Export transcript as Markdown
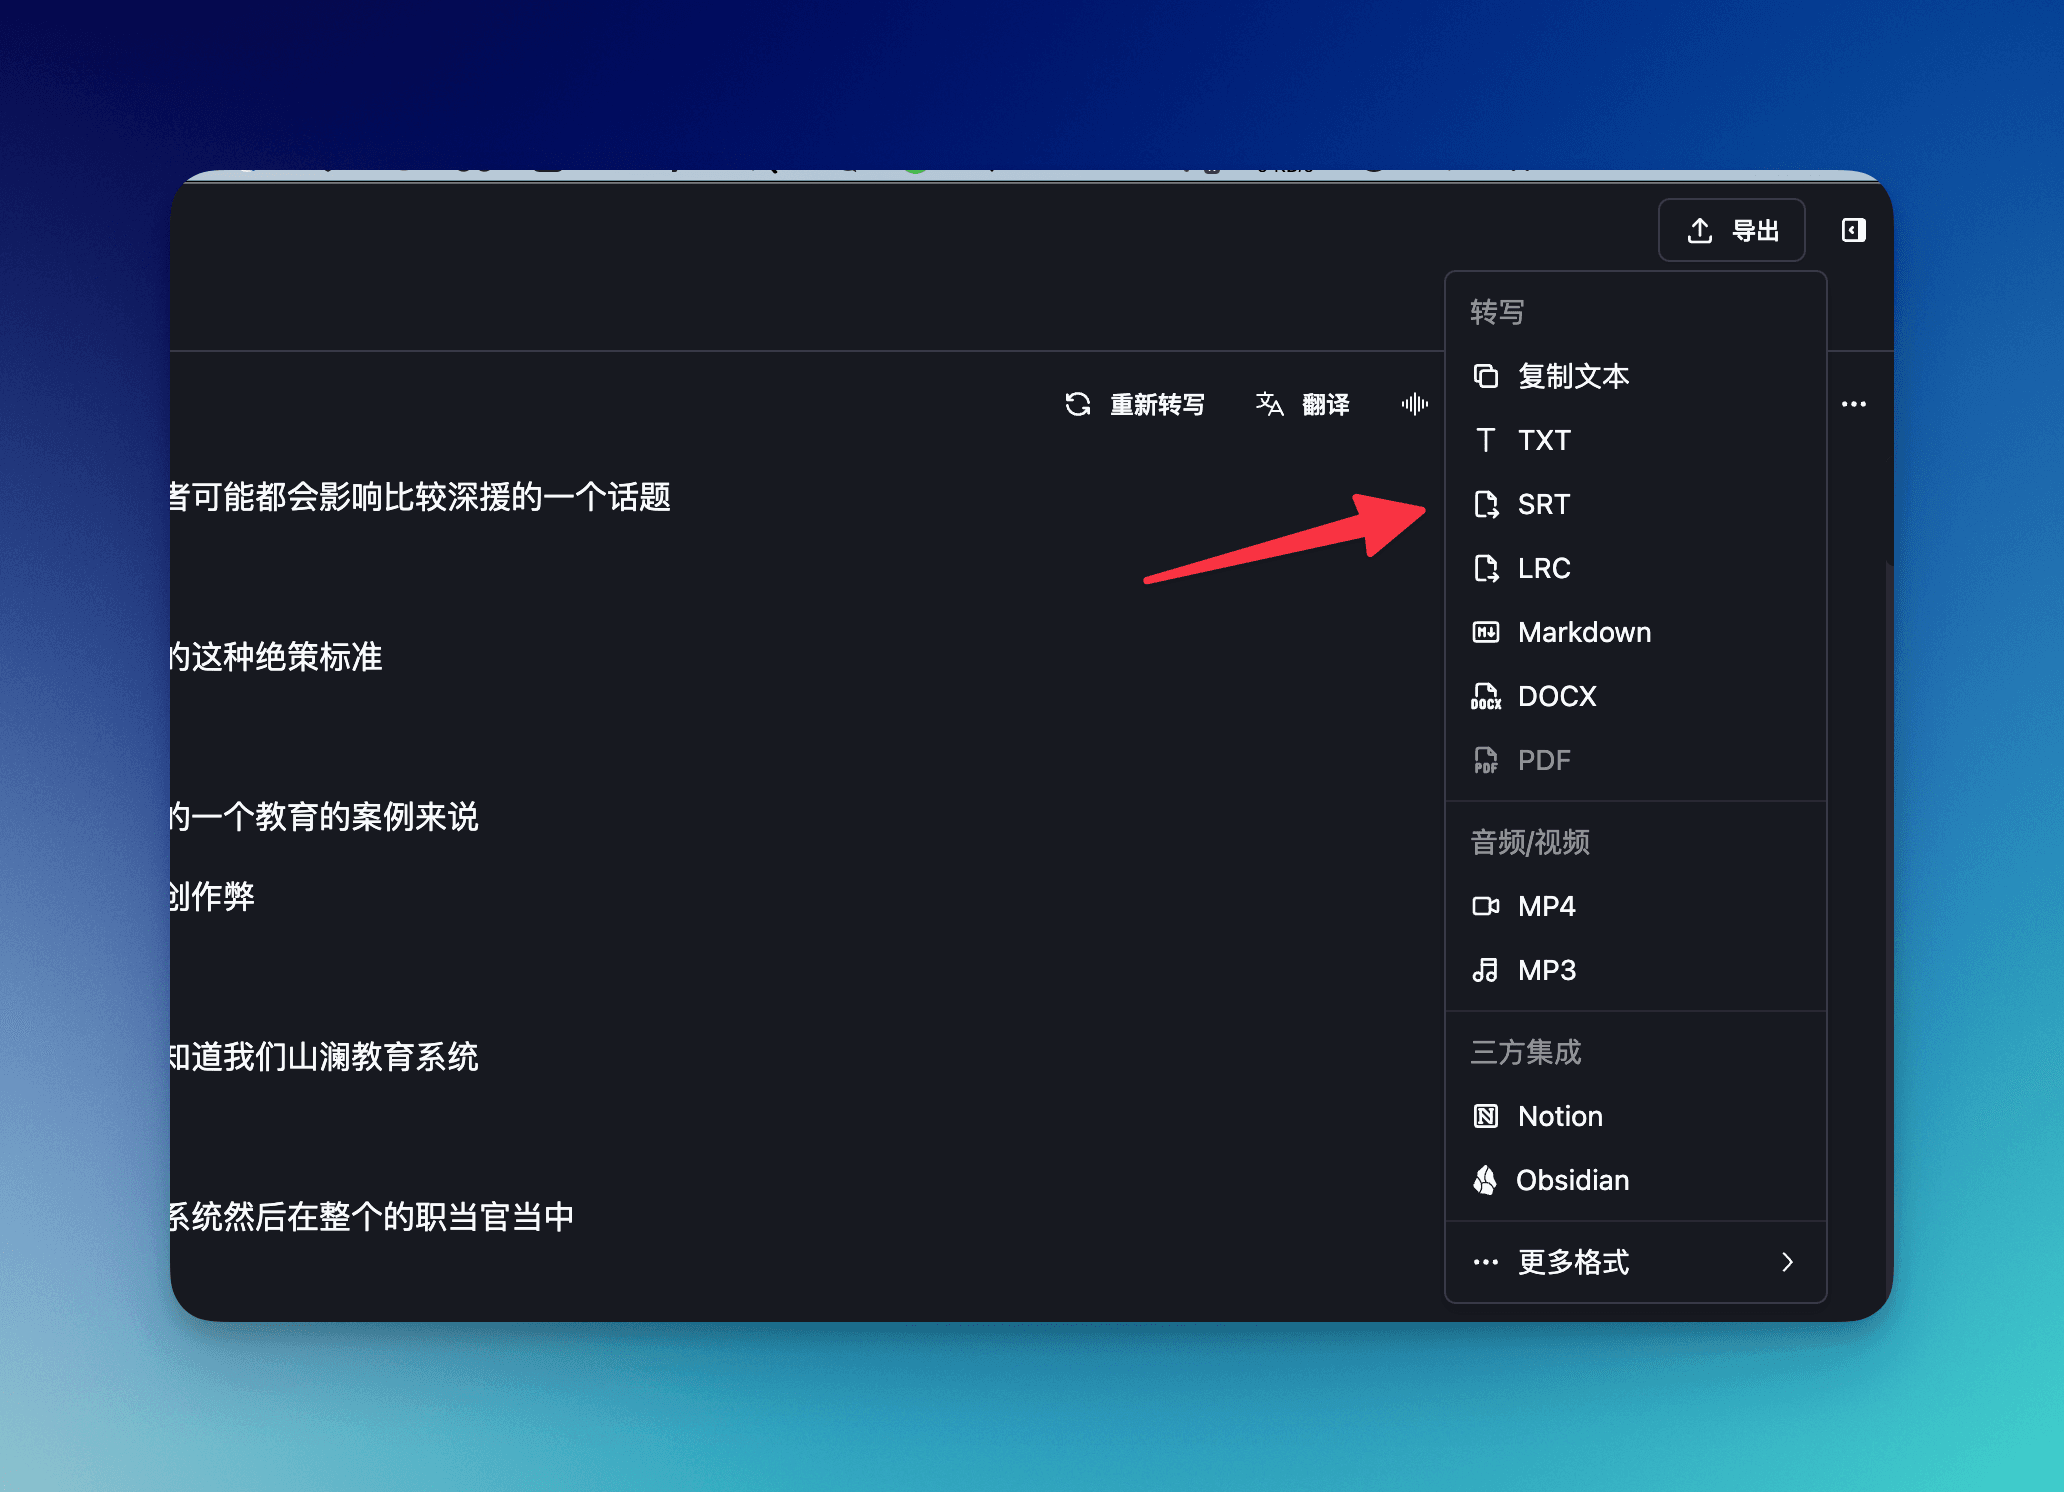This screenshot has width=2064, height=1492. (1636, 632)
